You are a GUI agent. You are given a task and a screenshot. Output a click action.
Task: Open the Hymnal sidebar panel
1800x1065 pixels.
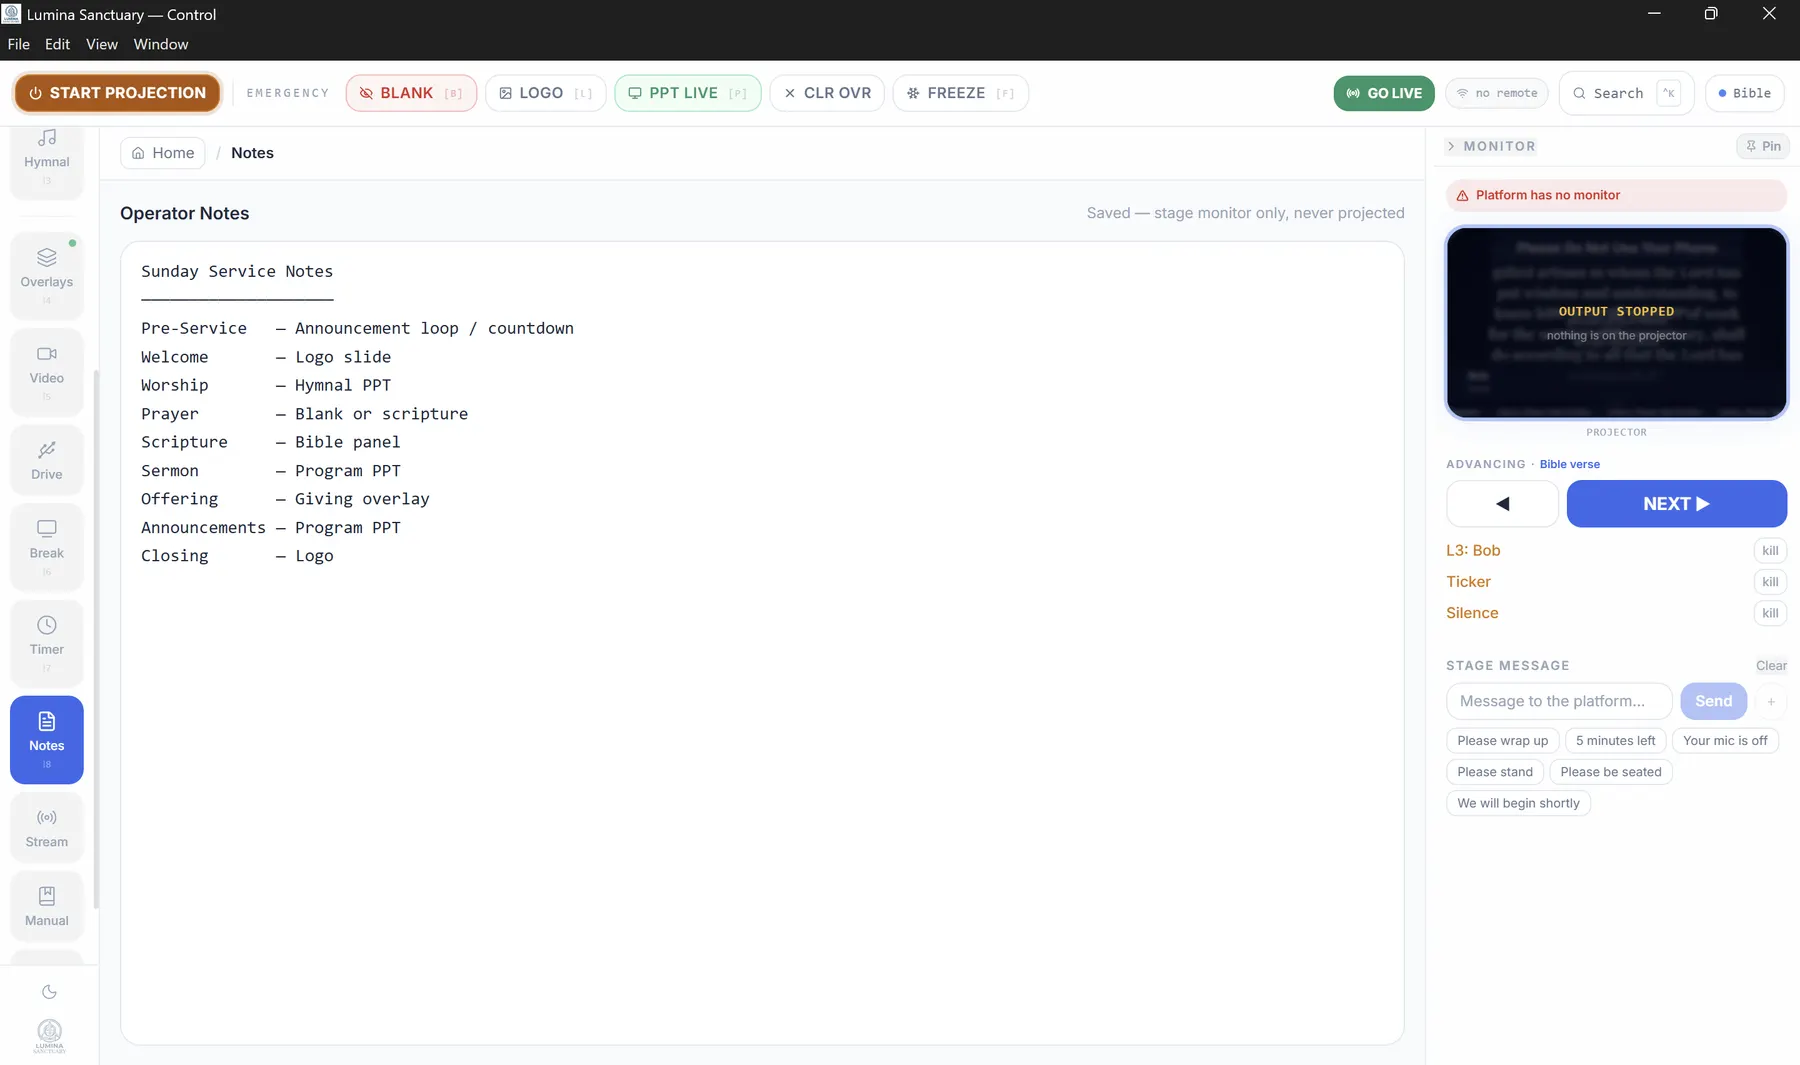pyautogui.click(x=47, y=160)
